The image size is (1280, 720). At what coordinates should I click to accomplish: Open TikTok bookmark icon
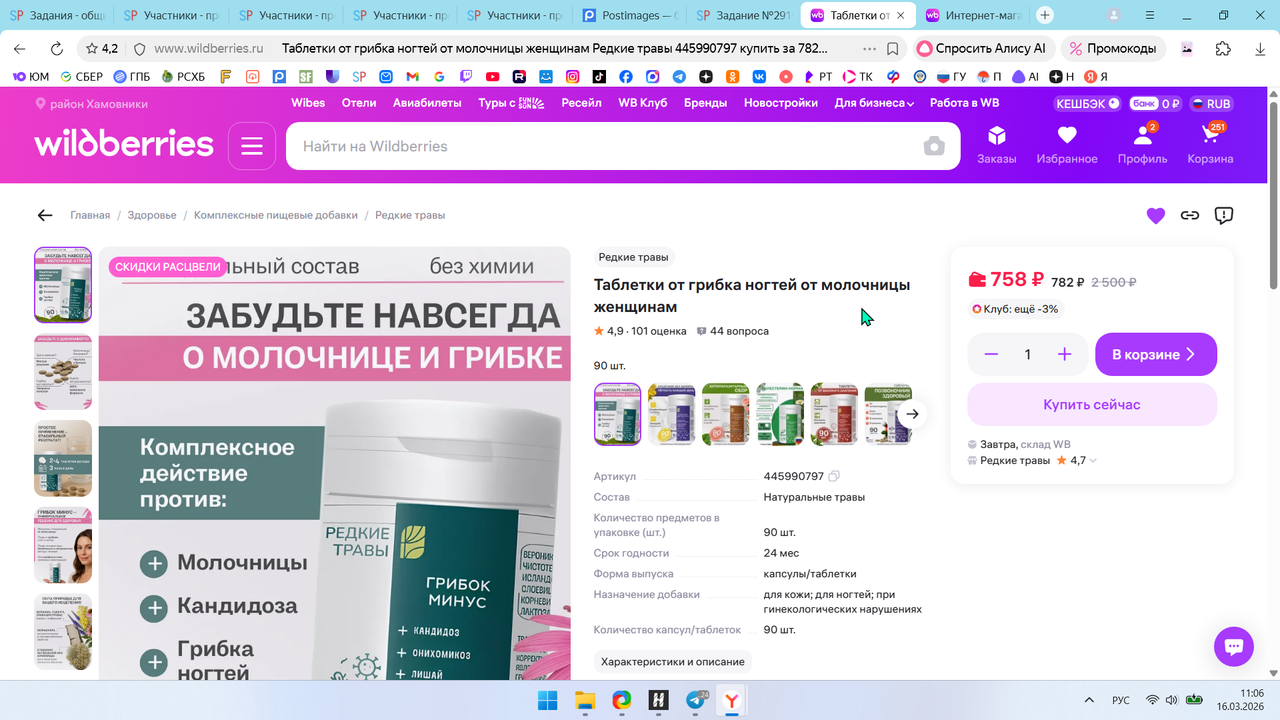[599, 76]
